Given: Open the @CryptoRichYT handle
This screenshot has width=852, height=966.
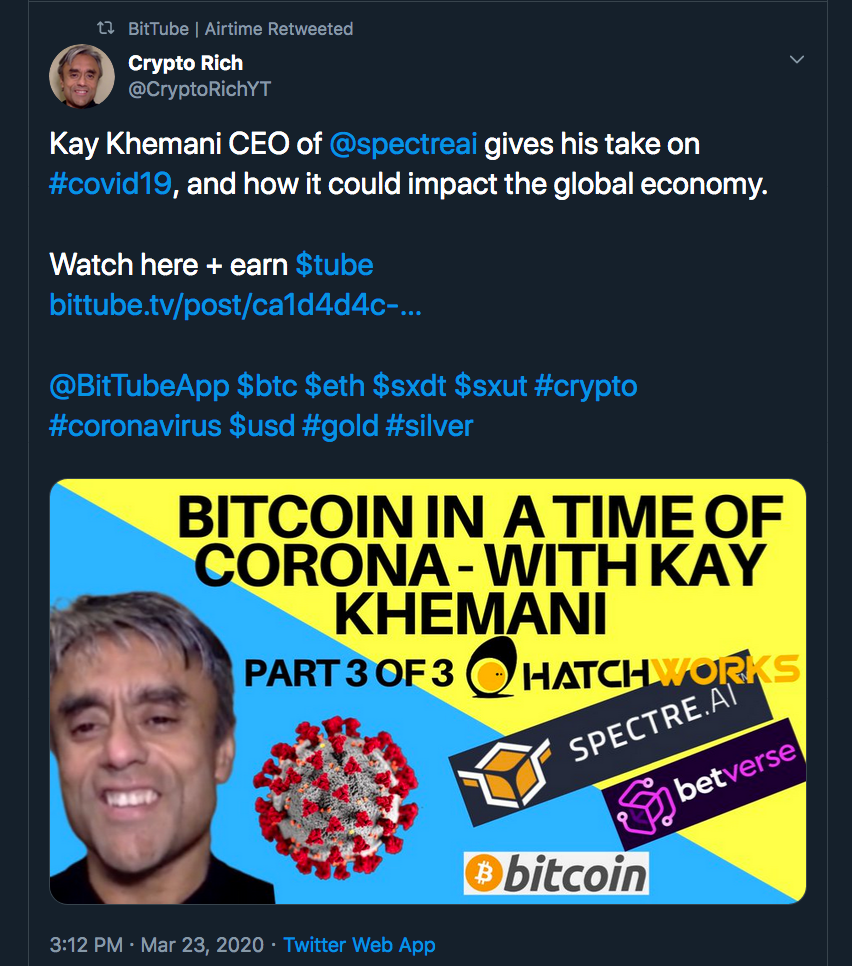Looking at the screenshot, I should click(199, 89).
